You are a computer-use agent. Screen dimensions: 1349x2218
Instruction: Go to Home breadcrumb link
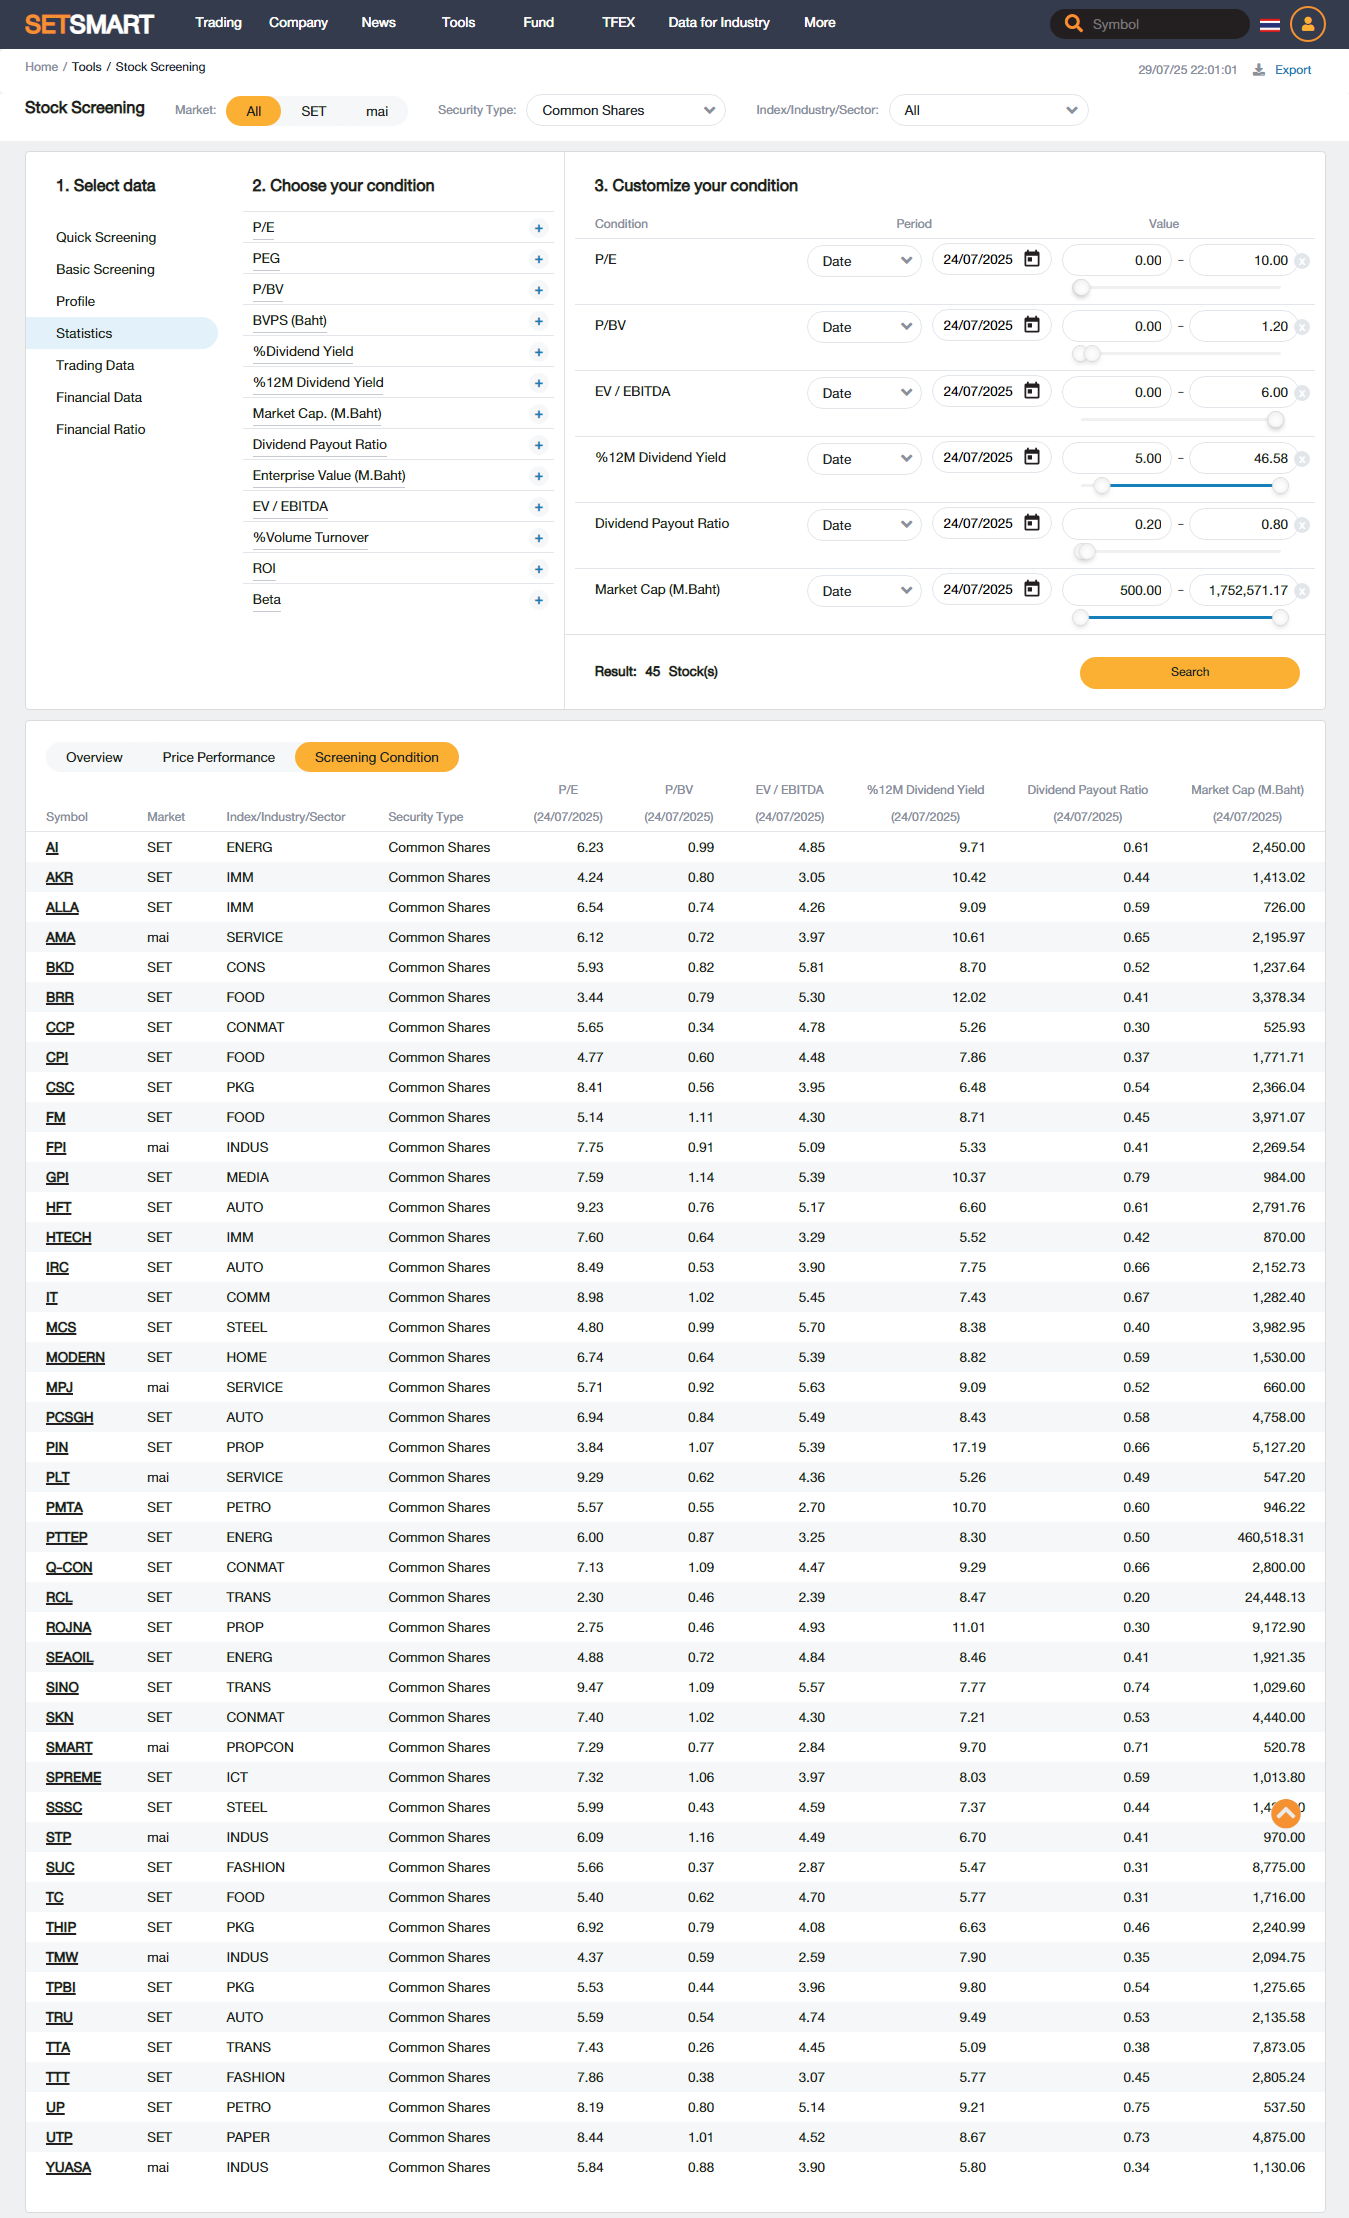point(42,67)
